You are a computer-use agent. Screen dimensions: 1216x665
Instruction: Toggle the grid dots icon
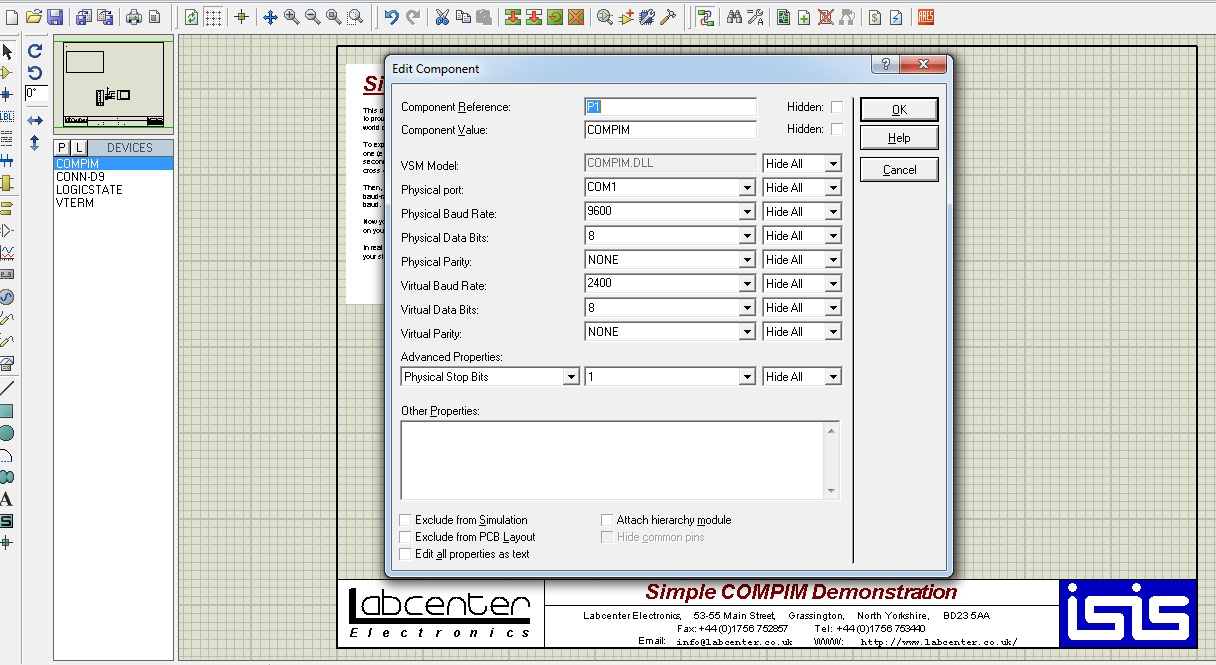click(x=213, y=17)
